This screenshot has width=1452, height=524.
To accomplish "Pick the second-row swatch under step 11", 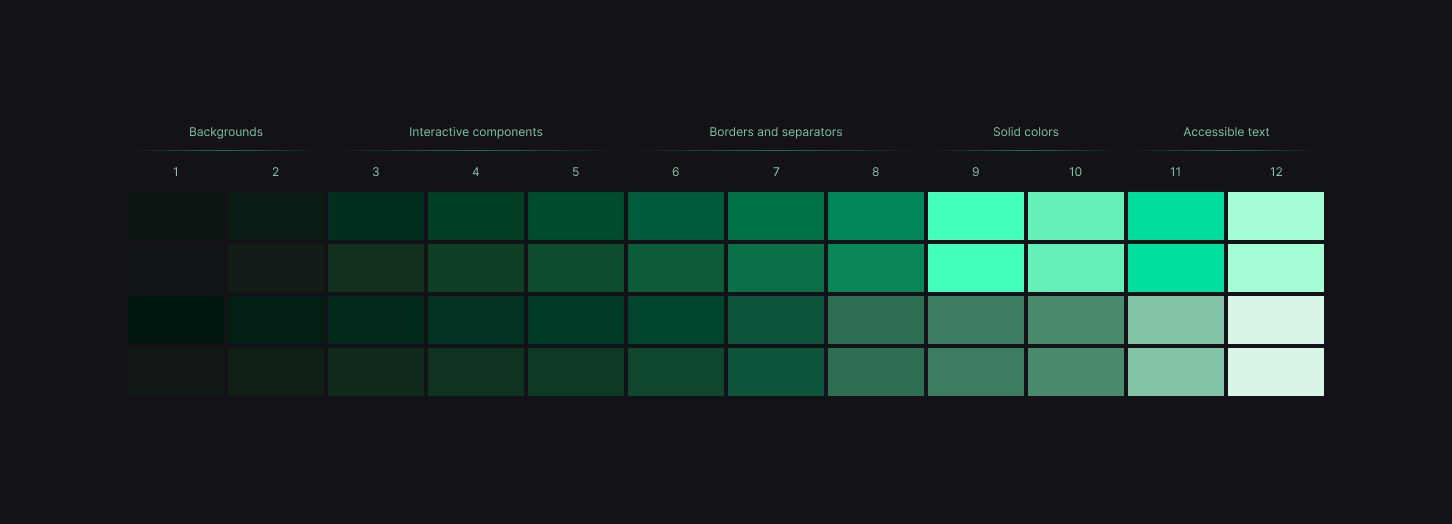I will point(1176,268).
